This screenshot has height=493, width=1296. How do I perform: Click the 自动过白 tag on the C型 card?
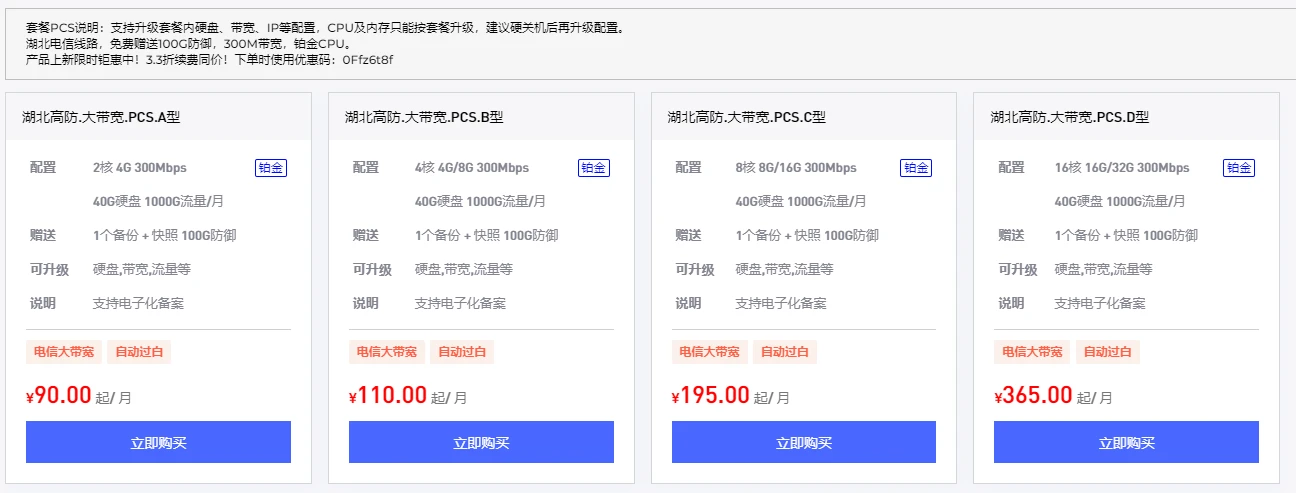[786, 352]
